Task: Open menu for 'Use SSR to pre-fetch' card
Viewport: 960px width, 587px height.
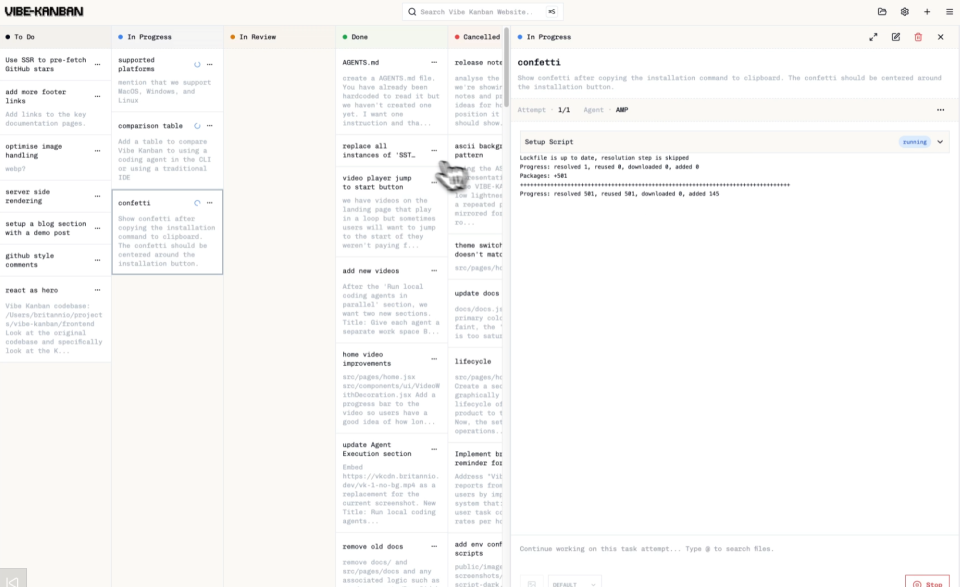Action: tap(97, 64)
